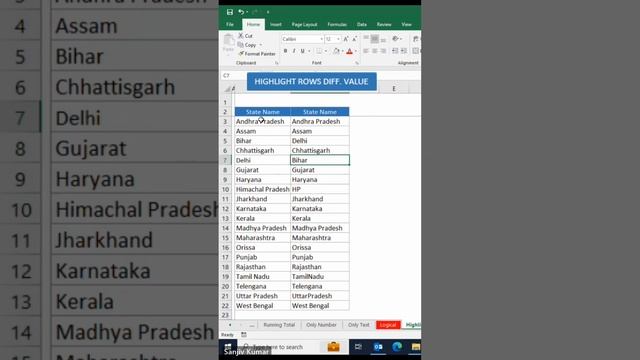Open the font size dropdown
640x360 pixels.
[x=338, y=39]
